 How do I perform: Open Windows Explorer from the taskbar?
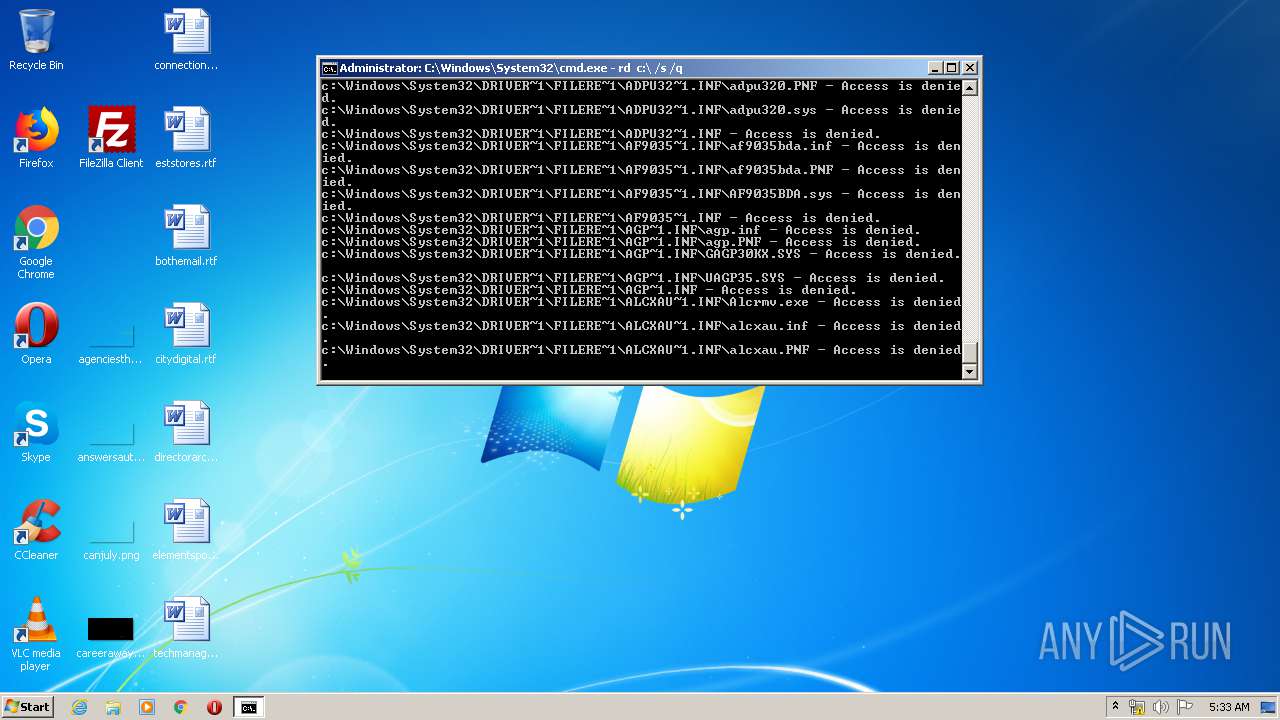pyautogui.click(x=113, y=707)
